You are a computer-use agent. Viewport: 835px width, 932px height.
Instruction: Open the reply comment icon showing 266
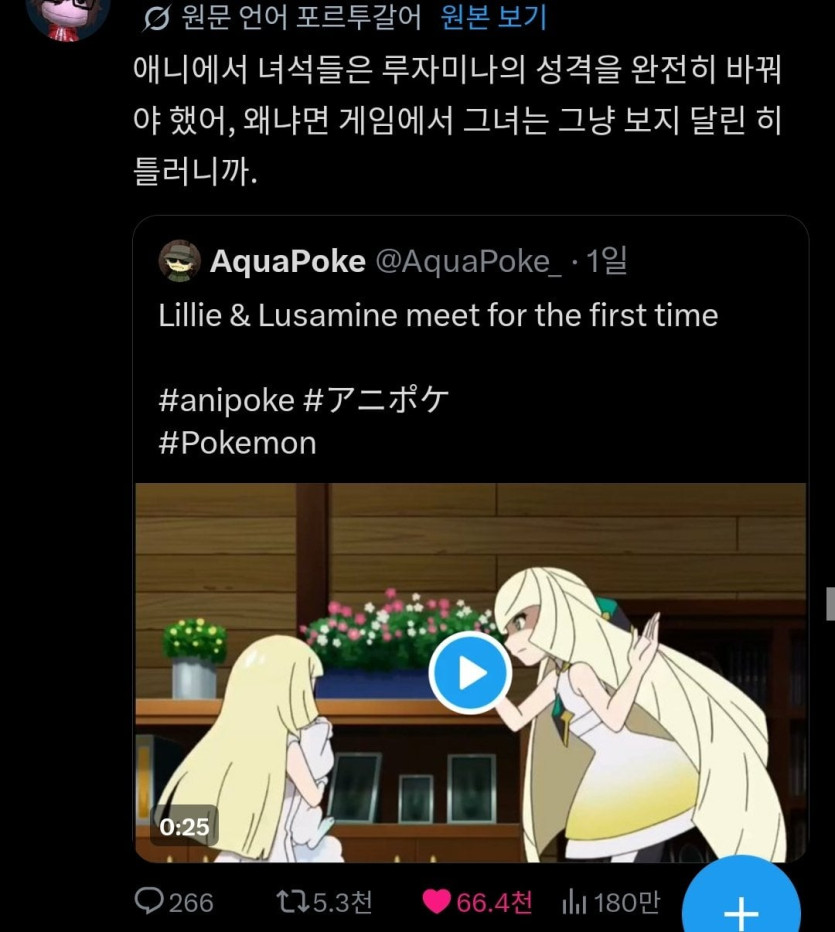[149, 901]
